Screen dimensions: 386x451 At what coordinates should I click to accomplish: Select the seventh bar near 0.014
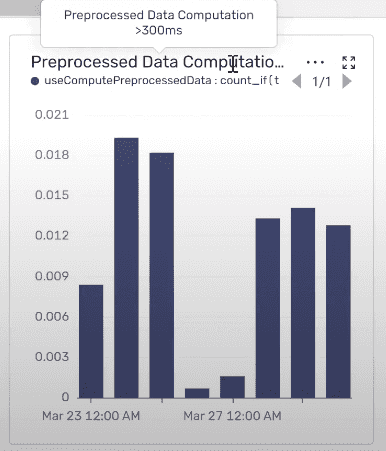(x=303, y=303)
